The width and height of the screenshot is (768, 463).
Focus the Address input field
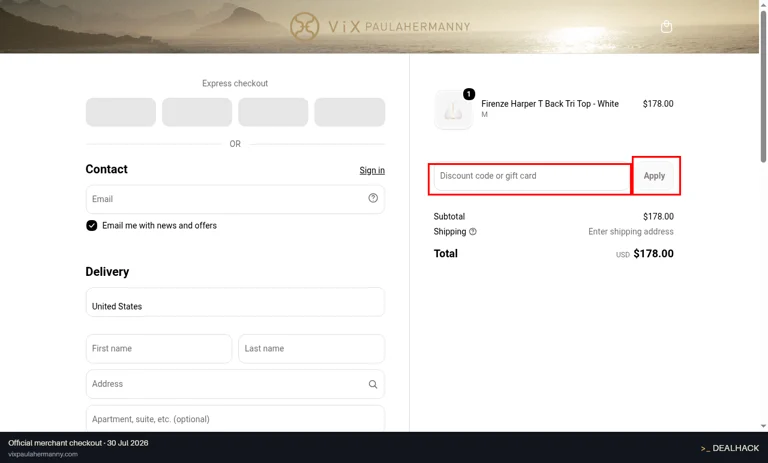click(x=235, y=384)
